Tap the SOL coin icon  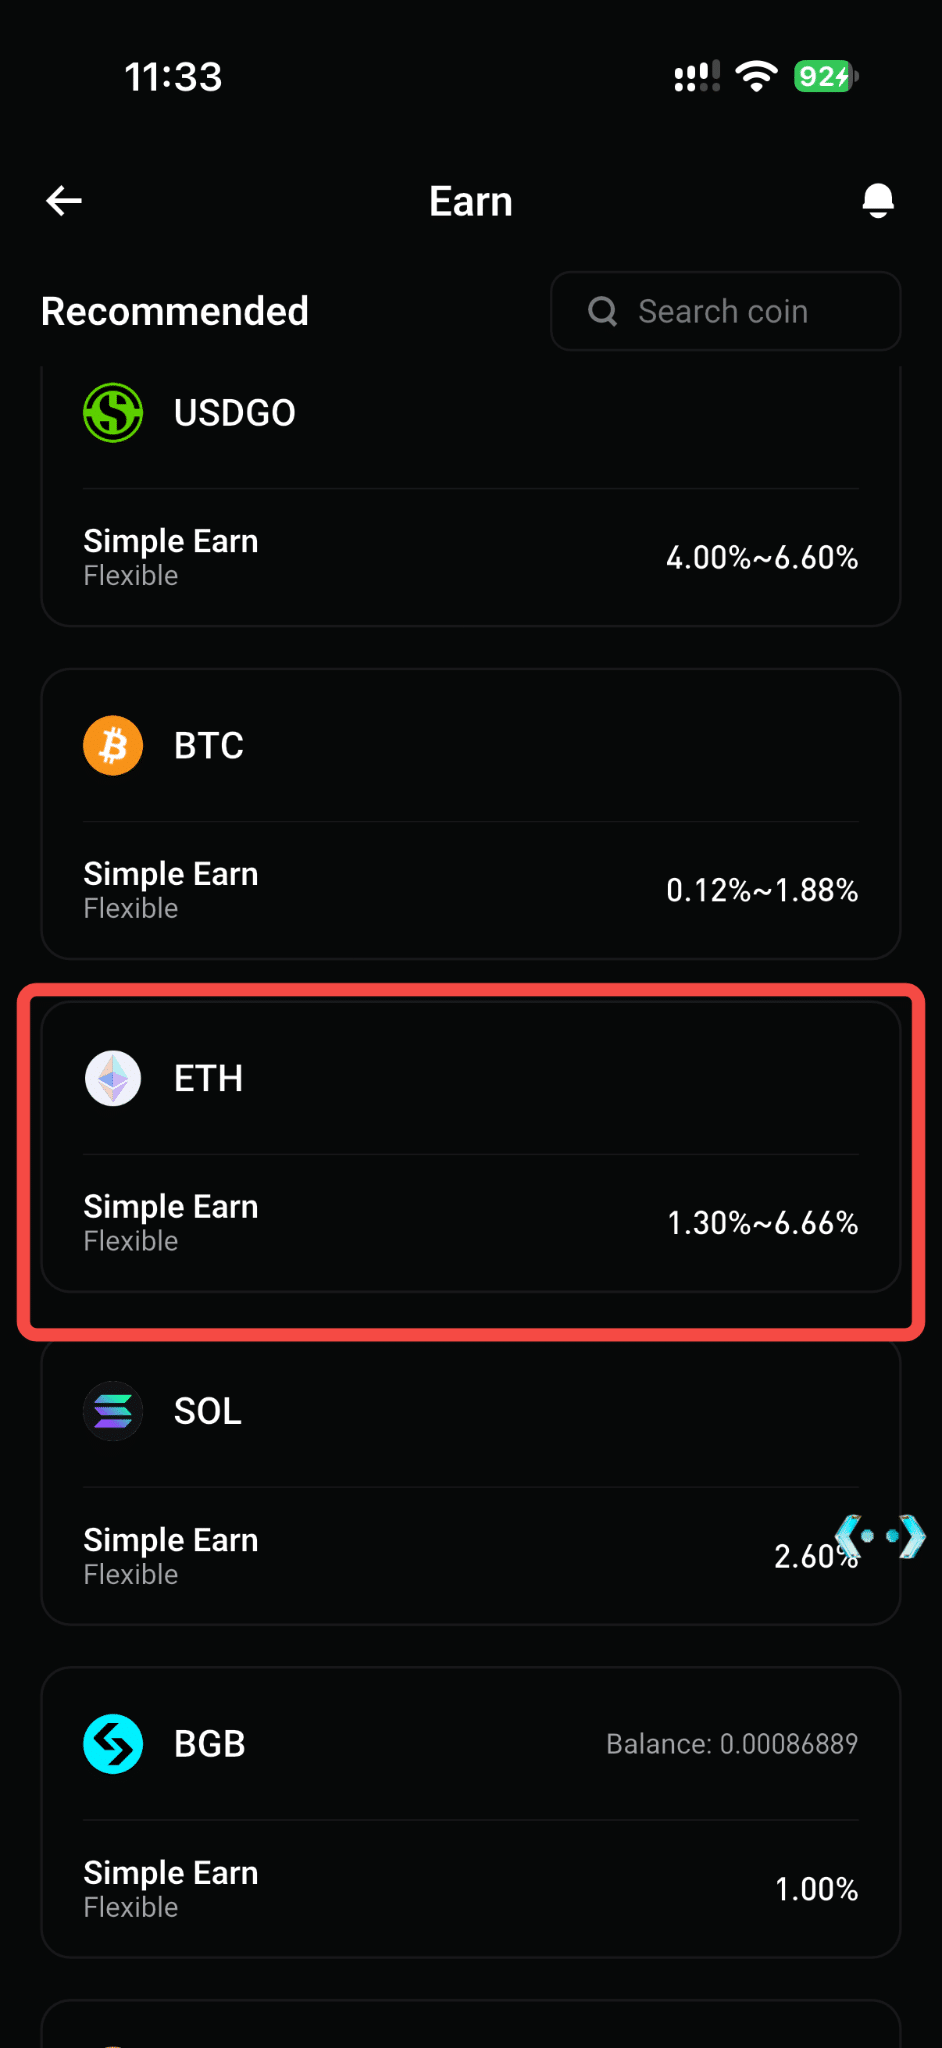[x=113, y=1411]
